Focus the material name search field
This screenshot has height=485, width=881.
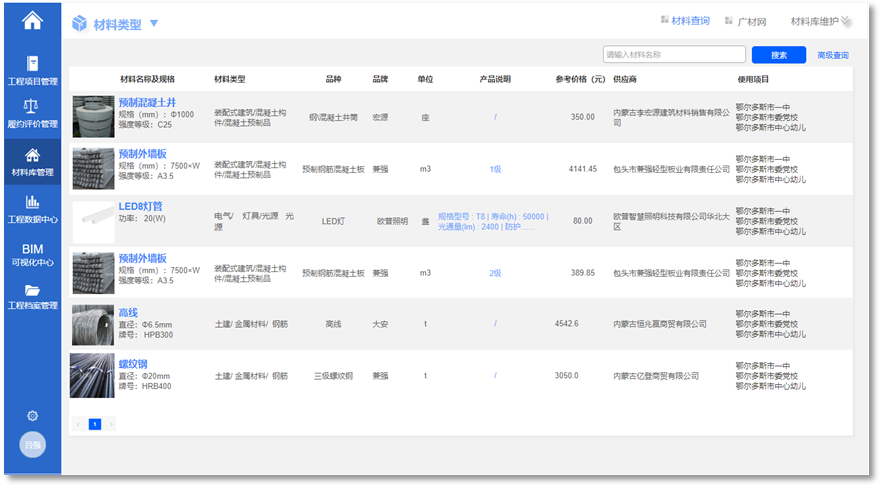[673, 55]
